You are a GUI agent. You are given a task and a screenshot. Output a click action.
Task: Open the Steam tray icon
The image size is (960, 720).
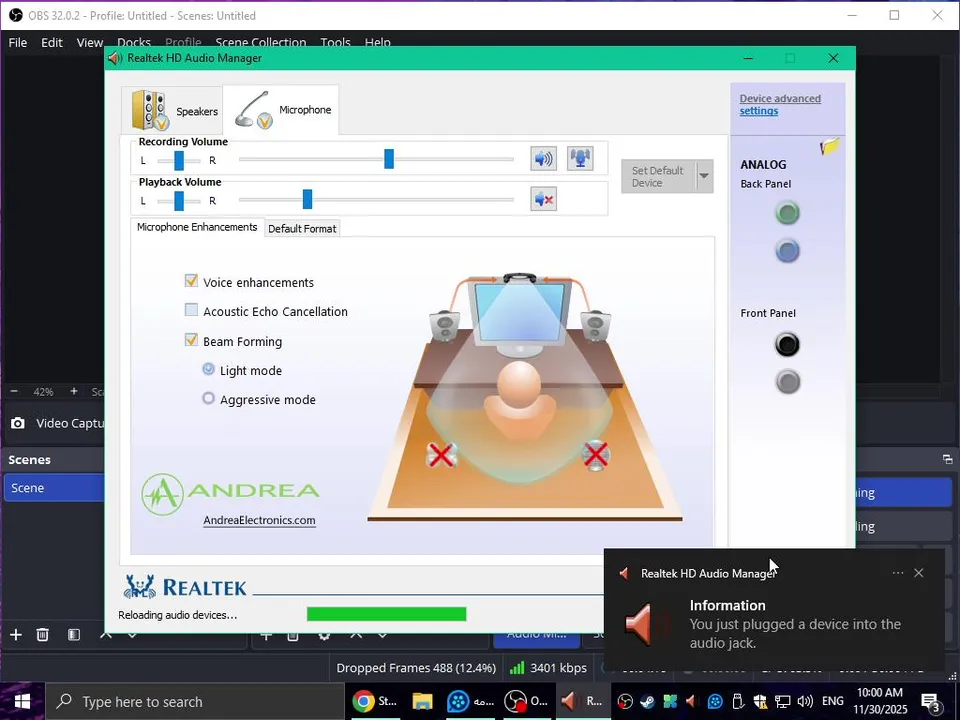tap(647, 701)
